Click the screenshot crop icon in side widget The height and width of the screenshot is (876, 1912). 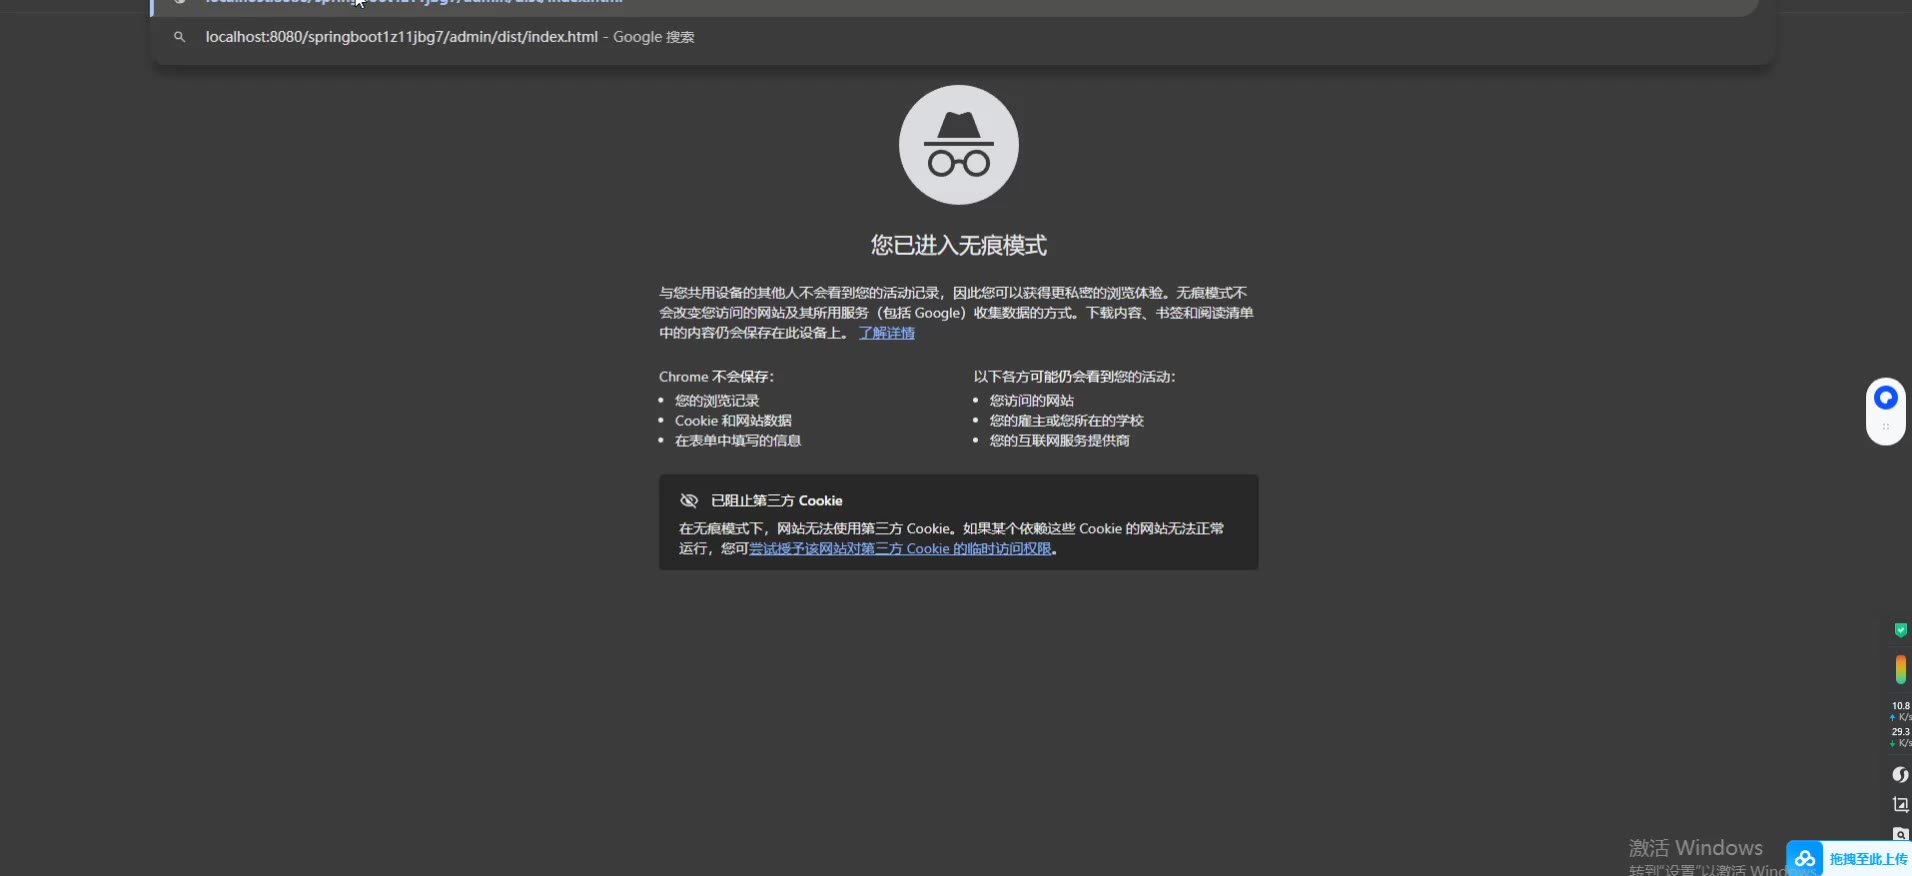[x=1901, y=804]
